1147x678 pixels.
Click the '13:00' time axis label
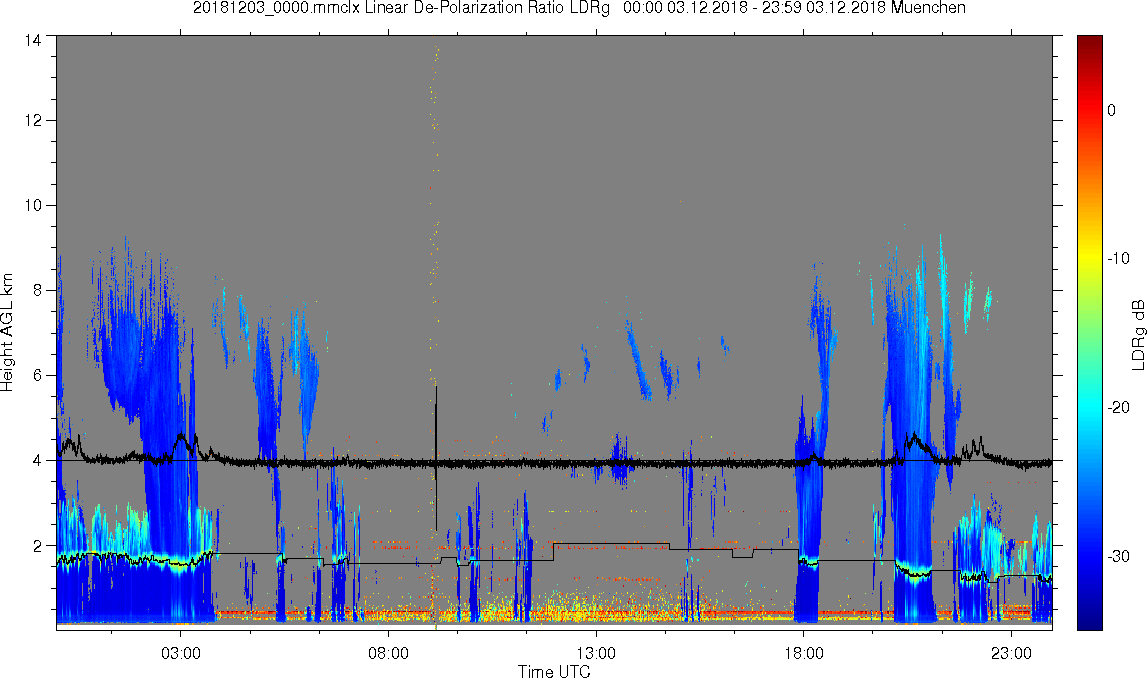[595, 653]
